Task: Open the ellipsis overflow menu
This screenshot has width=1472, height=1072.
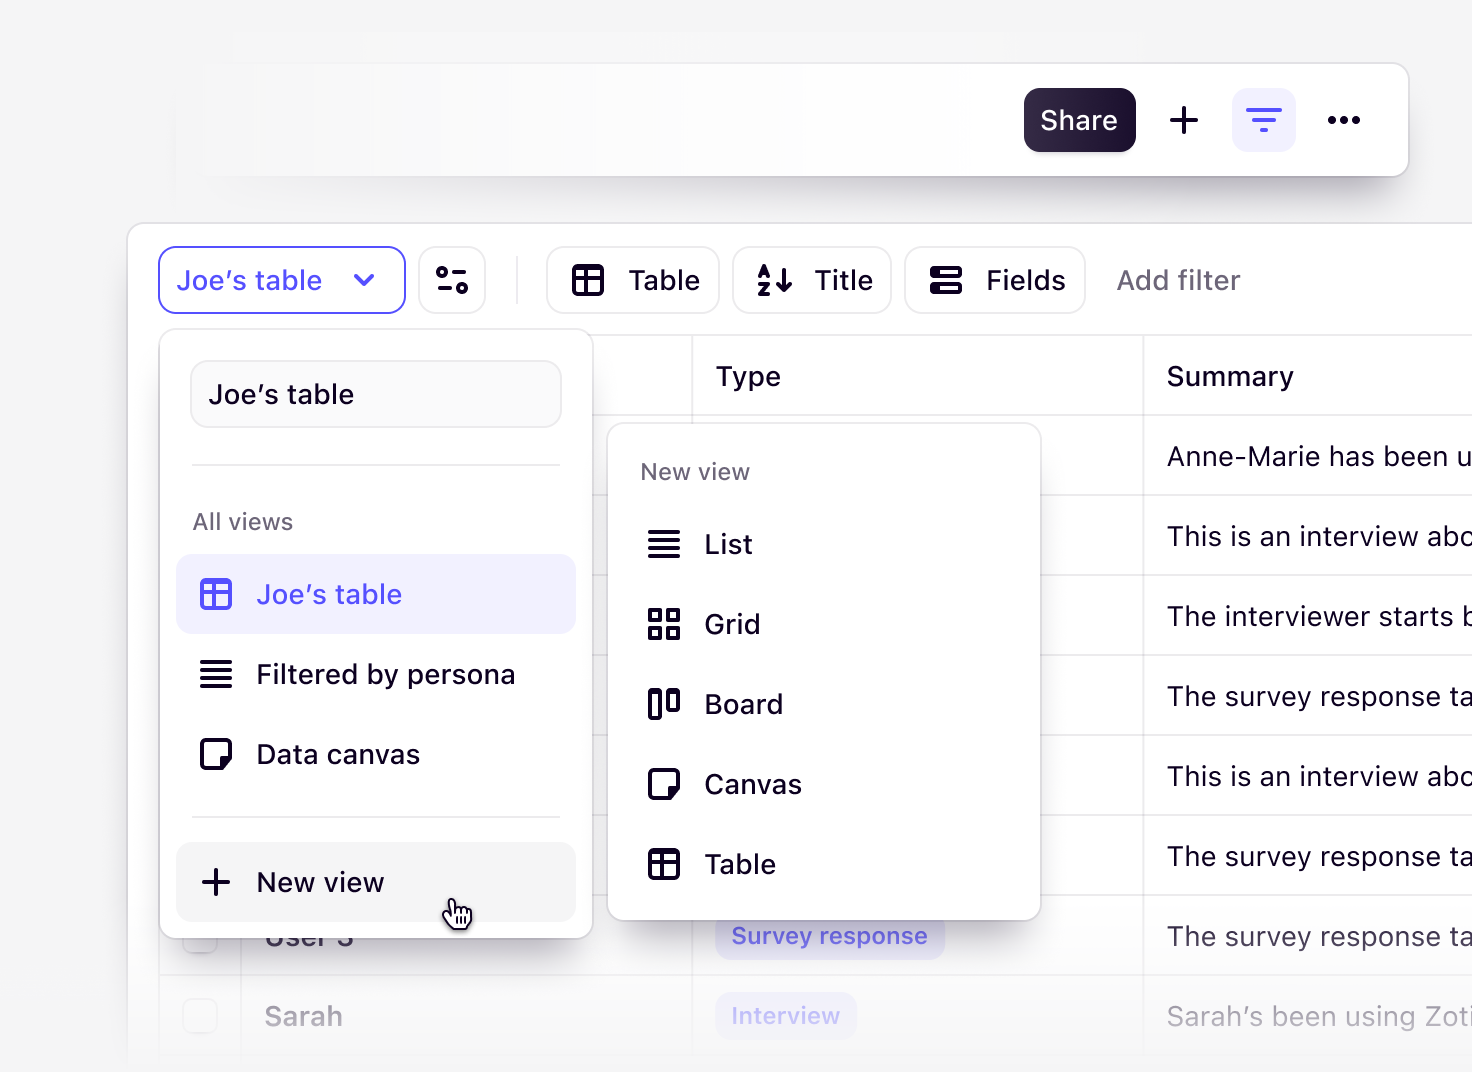Action: 1344,120
